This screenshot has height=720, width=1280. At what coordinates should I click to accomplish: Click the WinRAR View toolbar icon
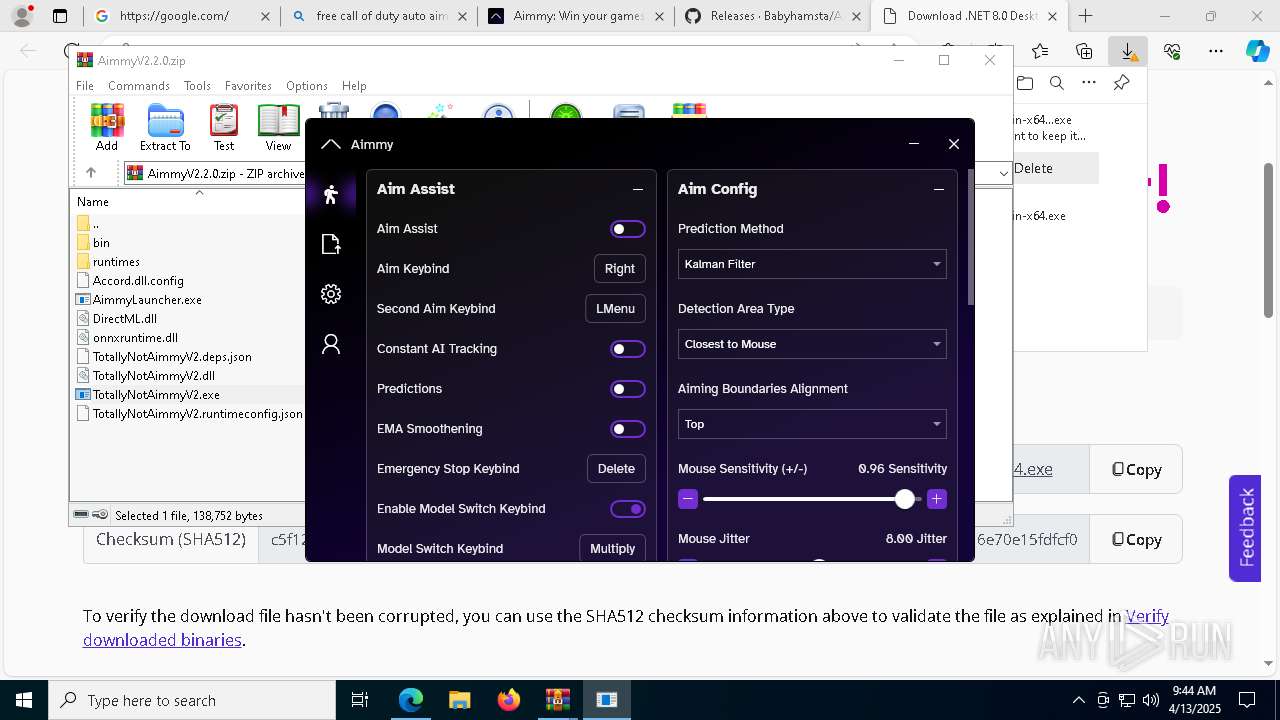coord(278,127)
